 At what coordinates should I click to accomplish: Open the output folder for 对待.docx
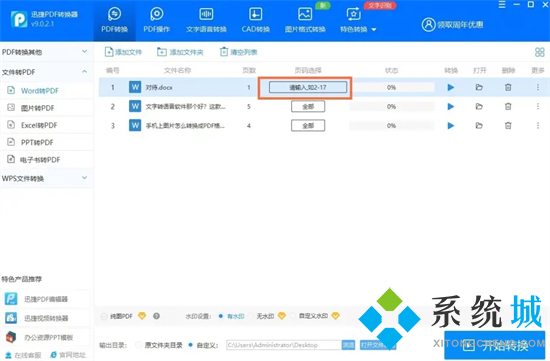click(479, 87)
